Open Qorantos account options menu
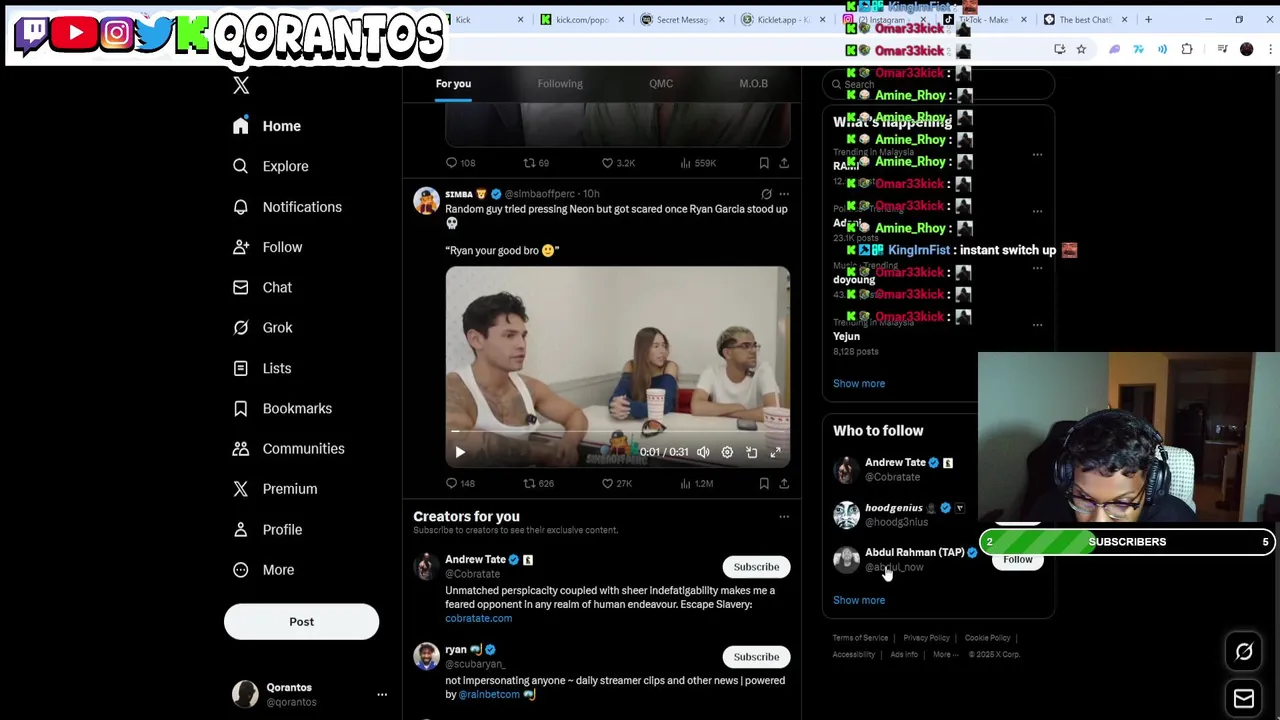Viewport: 1280px width, 720px height. pos(381,694)
